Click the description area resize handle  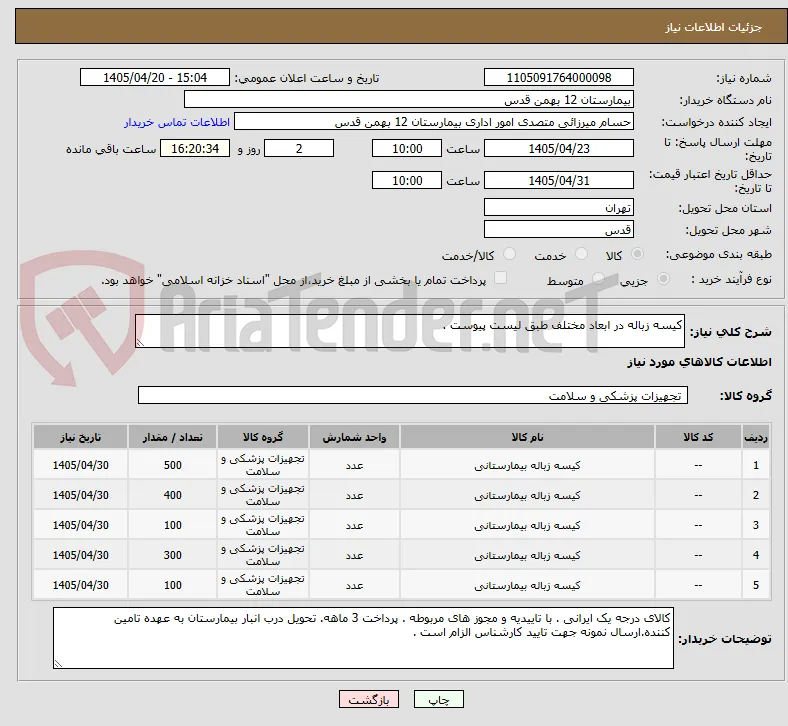140,342
